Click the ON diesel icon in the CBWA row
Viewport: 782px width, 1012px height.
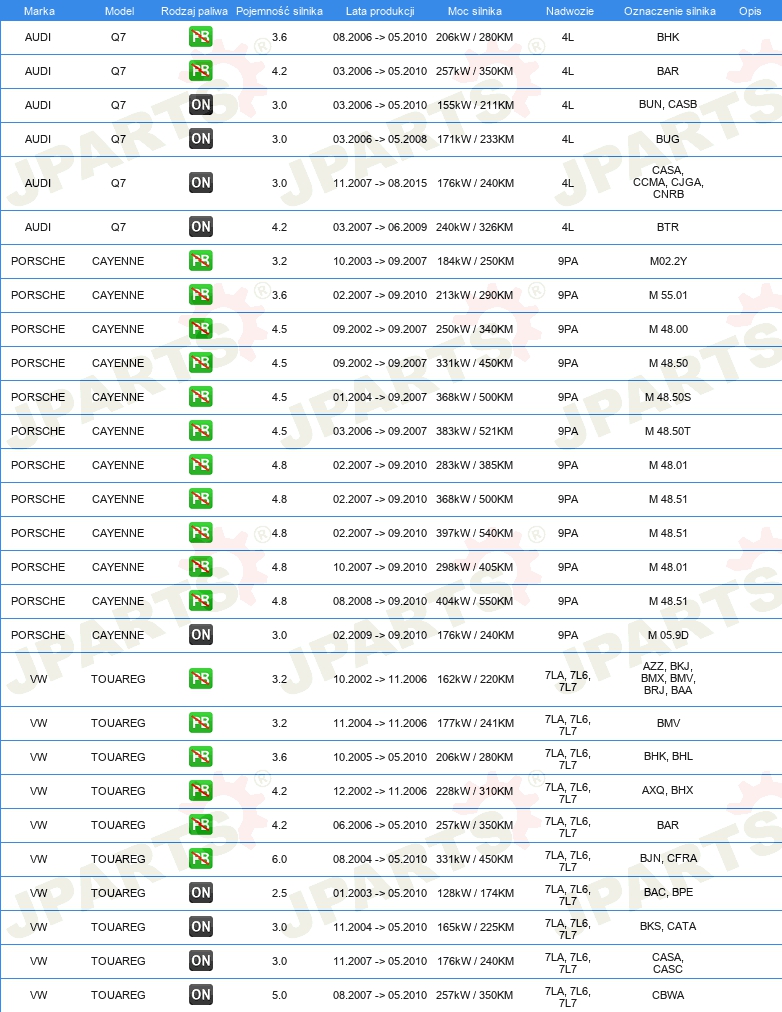pyautogui.click(x=201, y=995)
